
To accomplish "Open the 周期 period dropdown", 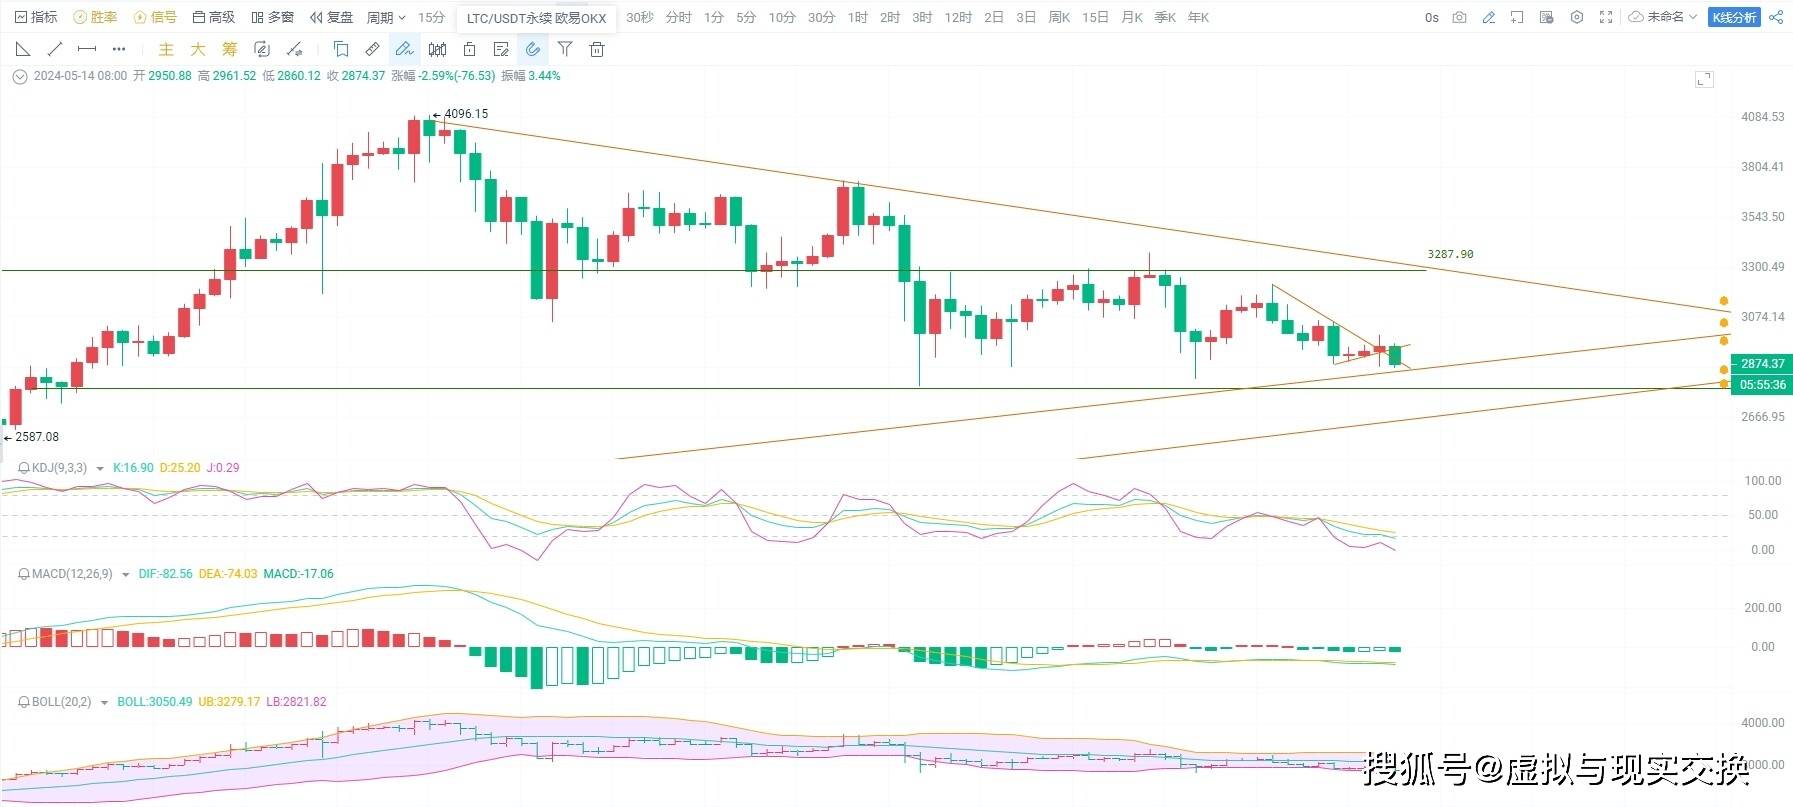I will click(x=386, y=17).
